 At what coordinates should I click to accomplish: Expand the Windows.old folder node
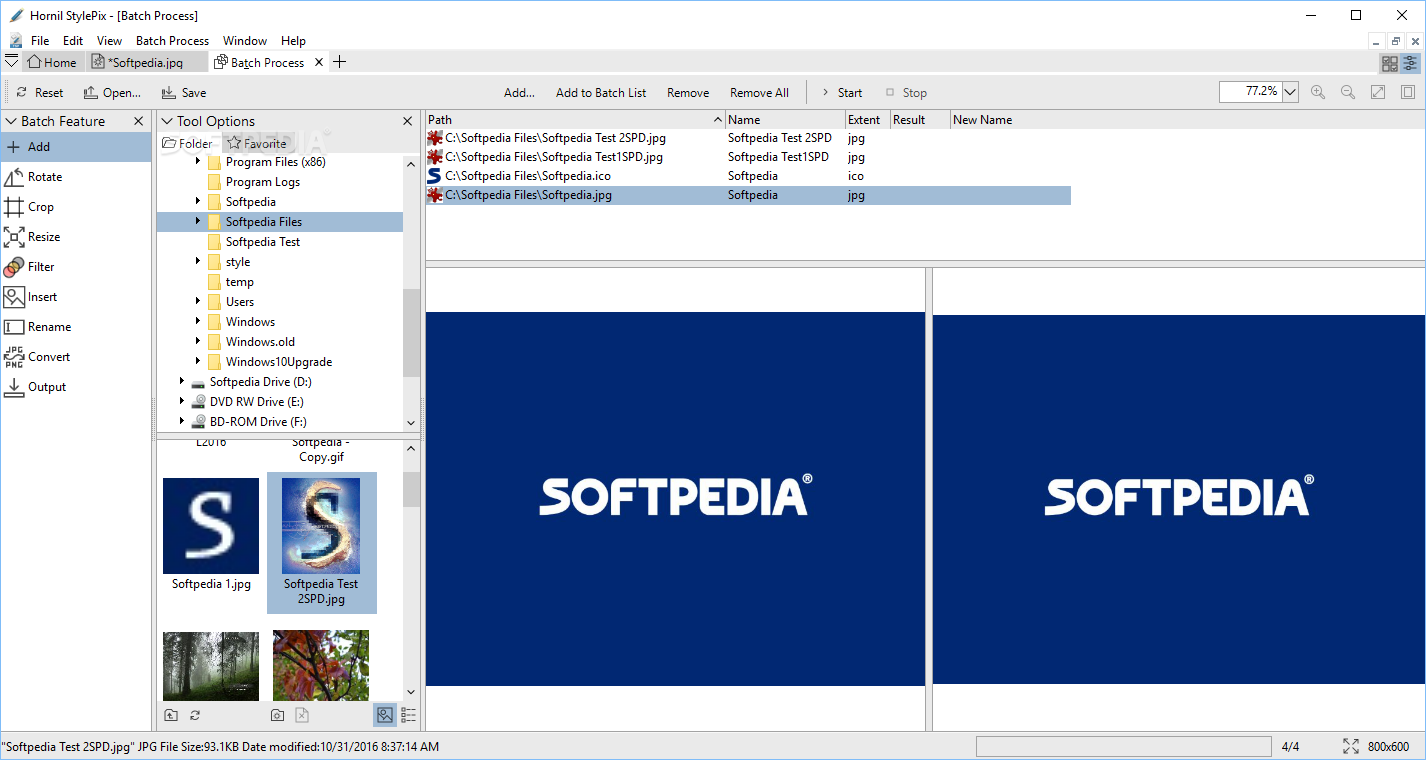tap(198, 342)
